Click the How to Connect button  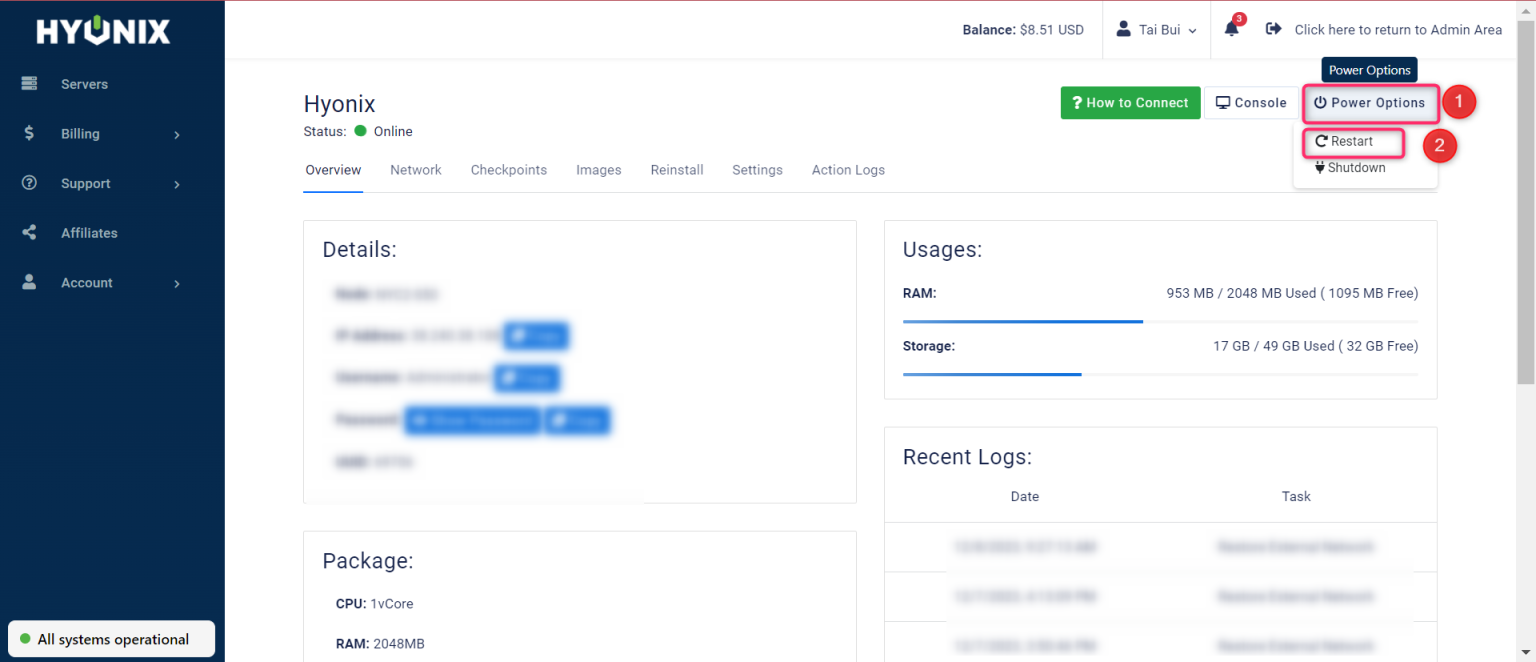point(1130,103)
